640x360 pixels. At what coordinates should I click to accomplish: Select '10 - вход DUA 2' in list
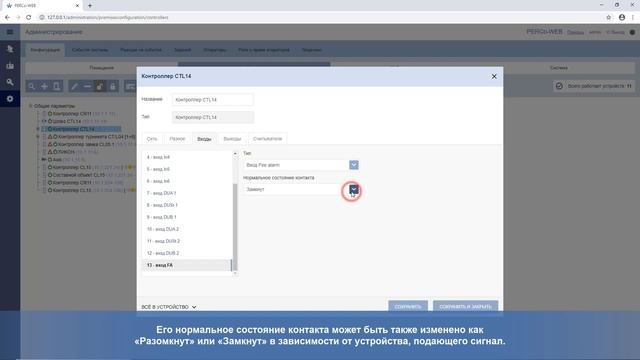[187, 229]
